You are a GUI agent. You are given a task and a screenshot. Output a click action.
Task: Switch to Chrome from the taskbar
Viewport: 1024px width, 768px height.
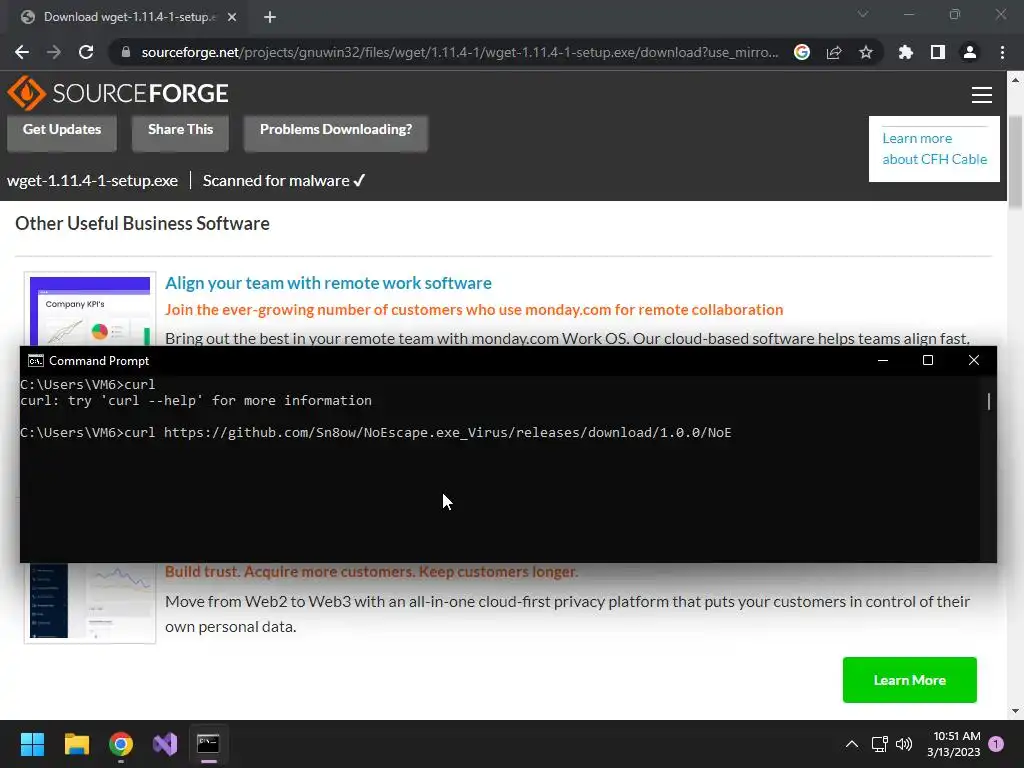(x=121, y=744)
